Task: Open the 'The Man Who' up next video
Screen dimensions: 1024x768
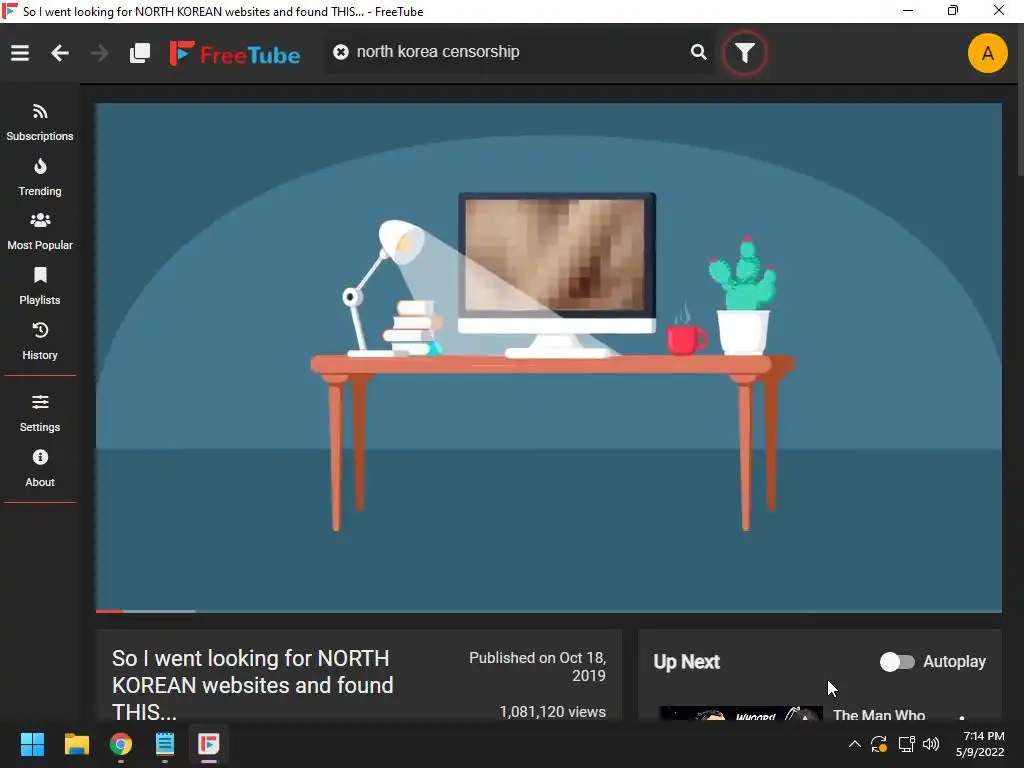Action: 878,715
